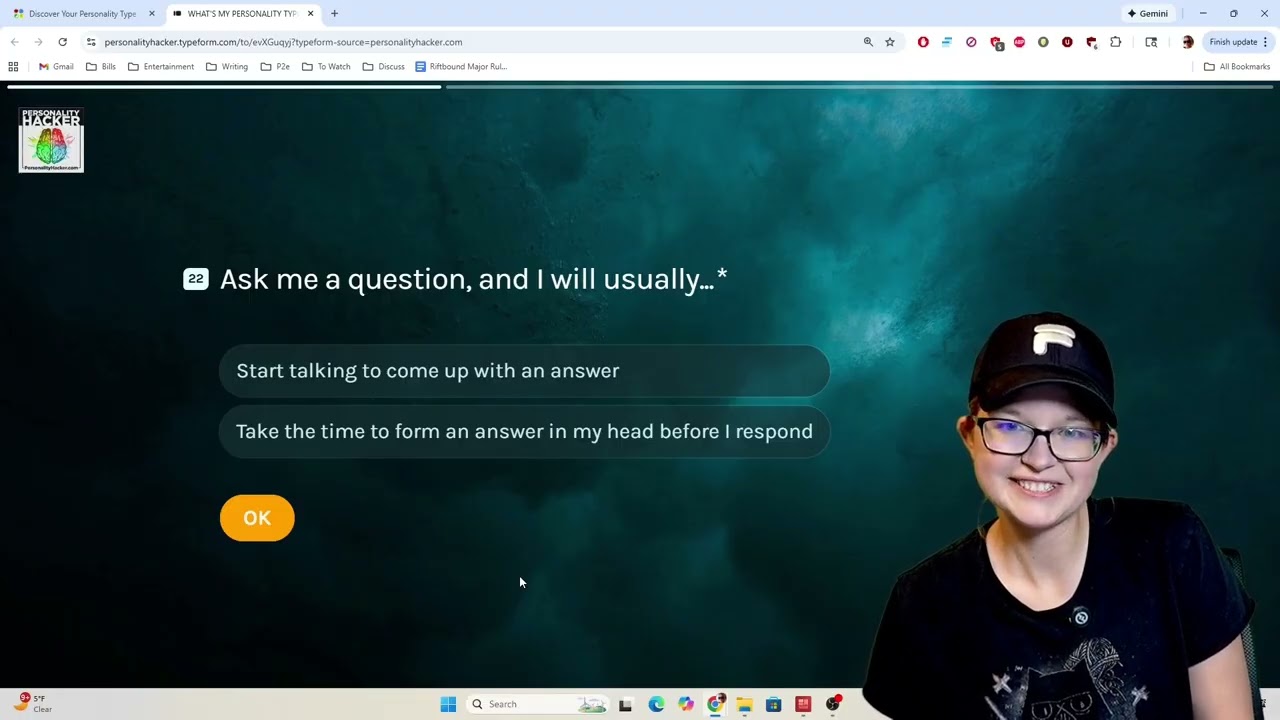The width and height of the screenshot is (1280, 720).
Task: Open Copilot from the taskbar
Action: pos(686,704)
